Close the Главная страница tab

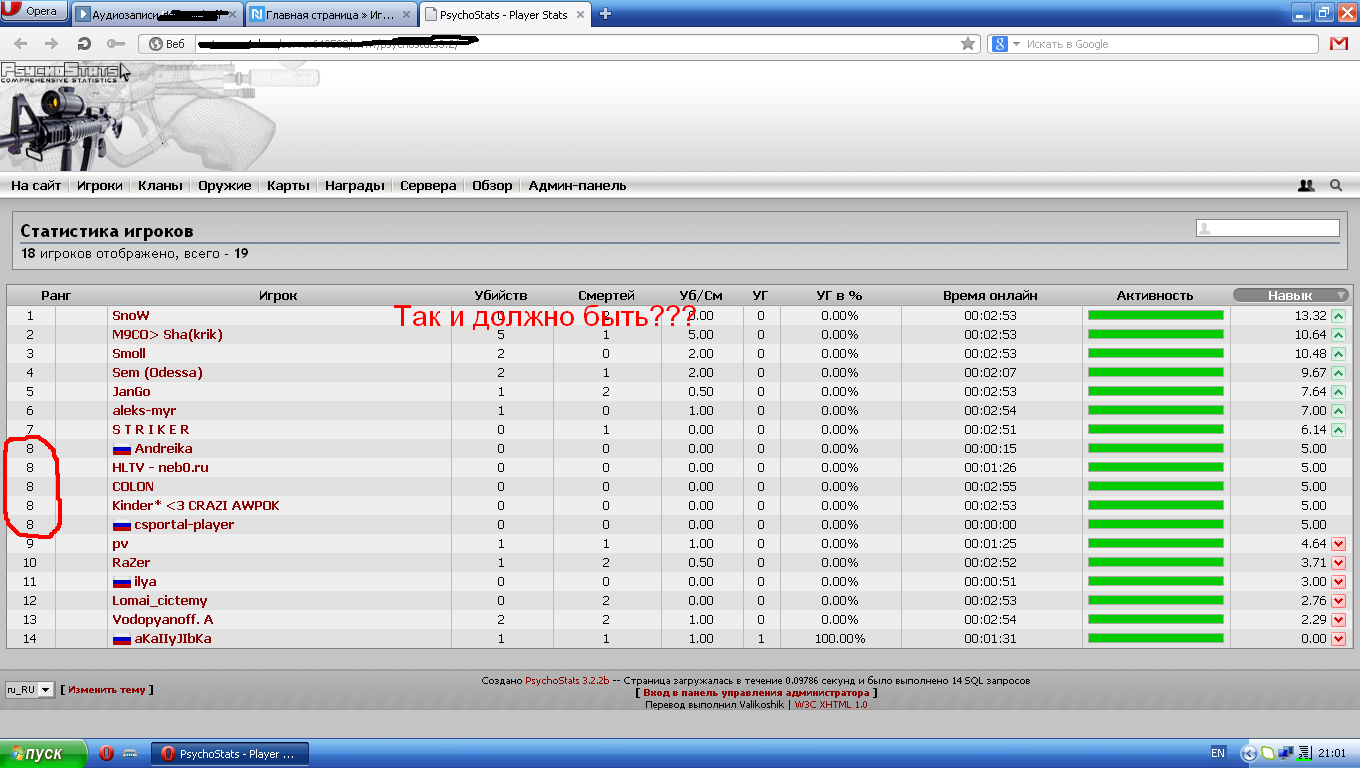(404, 15)
